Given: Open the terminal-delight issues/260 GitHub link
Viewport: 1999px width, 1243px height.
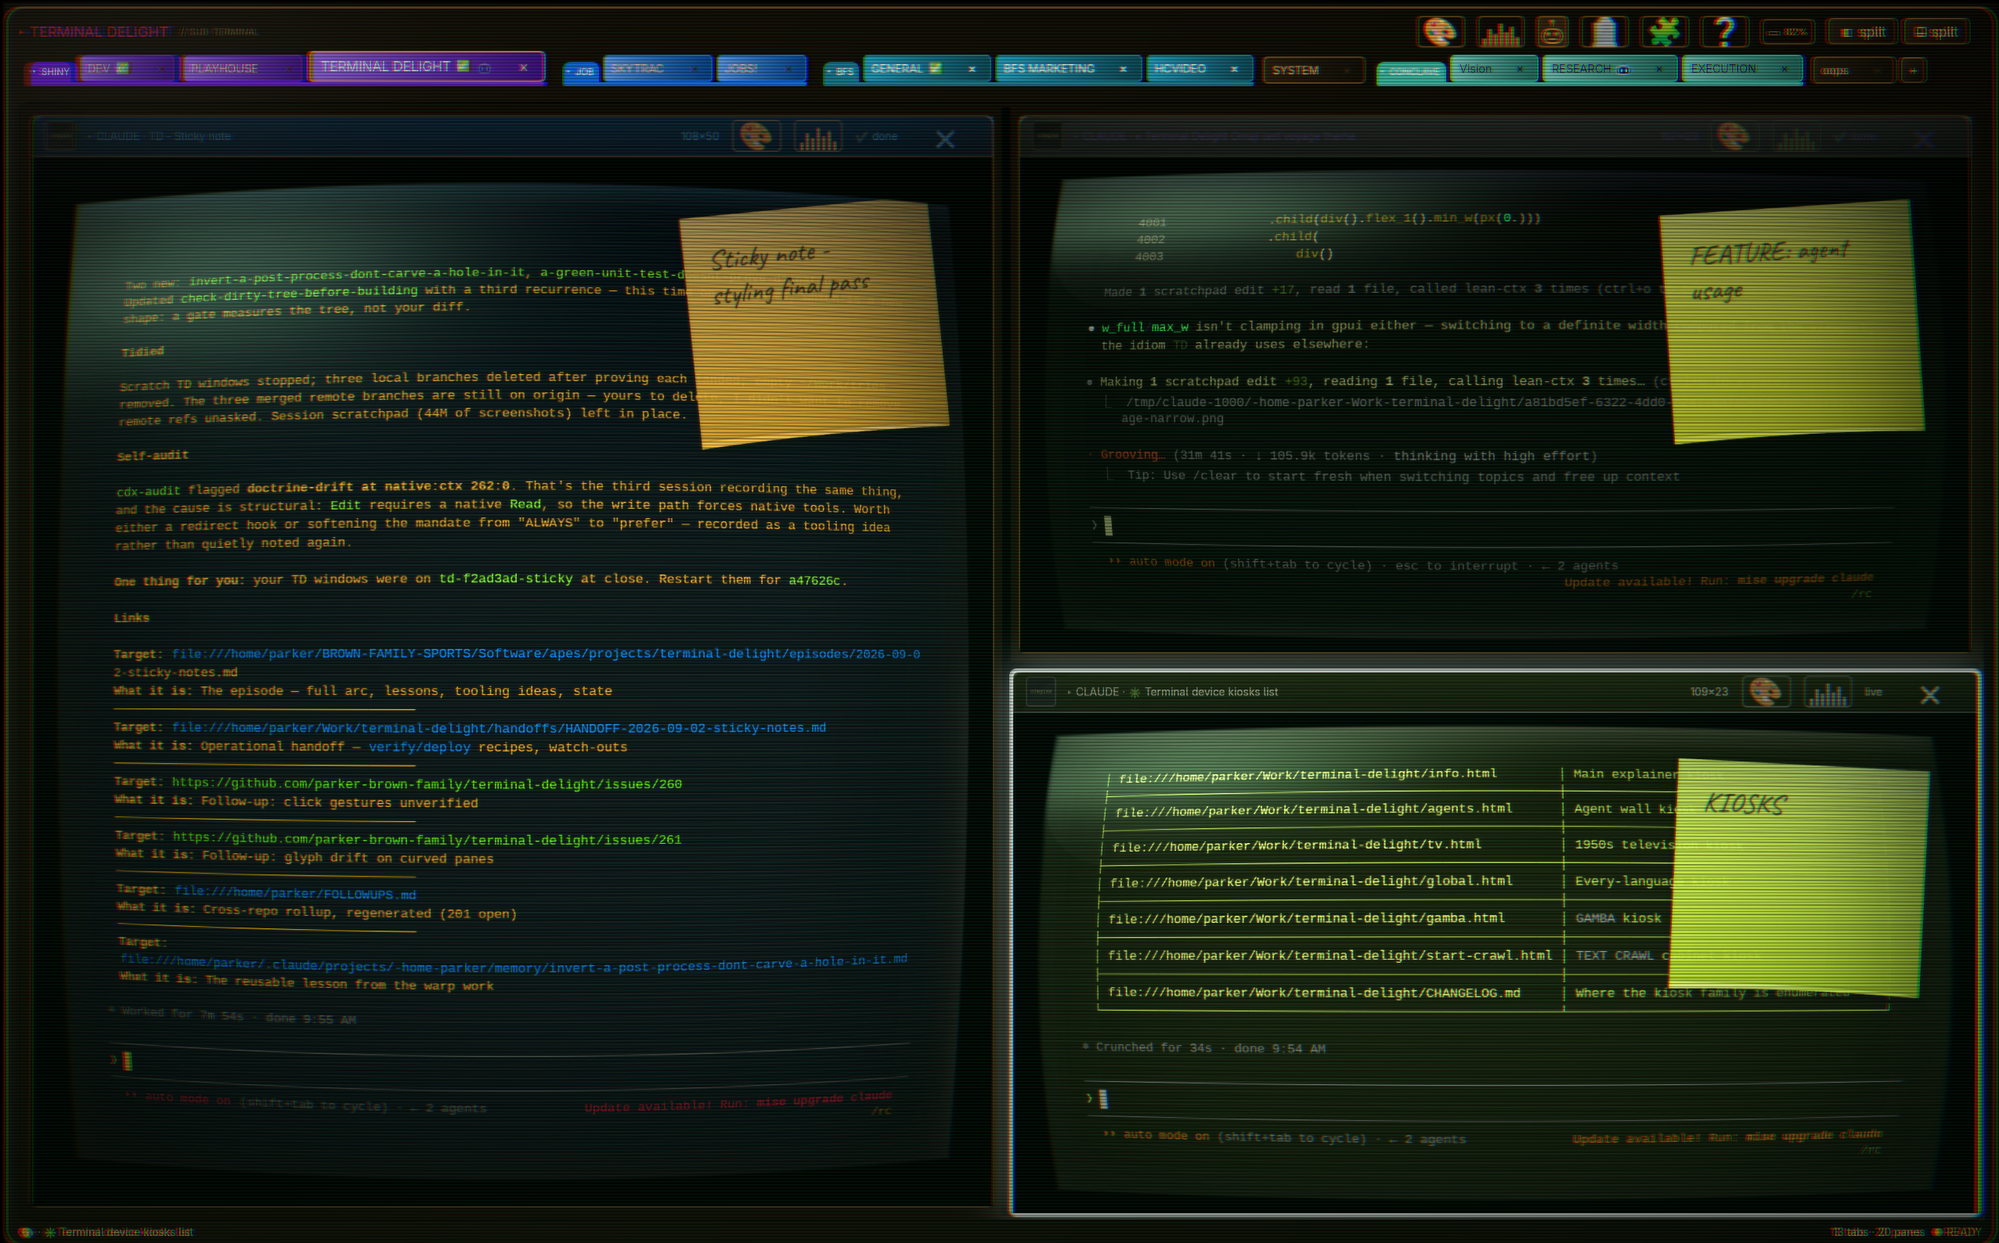Looking at the screenshot, I should [x=427, y=784].
